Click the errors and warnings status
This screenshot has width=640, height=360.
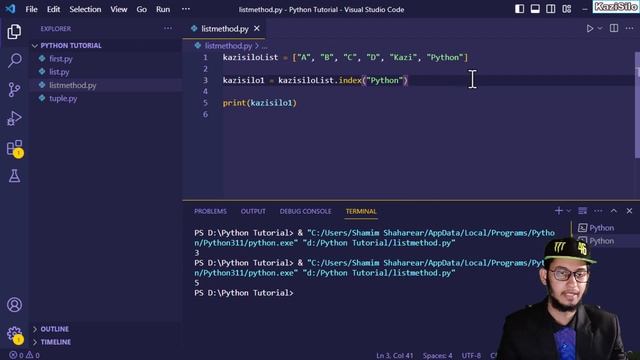tap(24, 355)
